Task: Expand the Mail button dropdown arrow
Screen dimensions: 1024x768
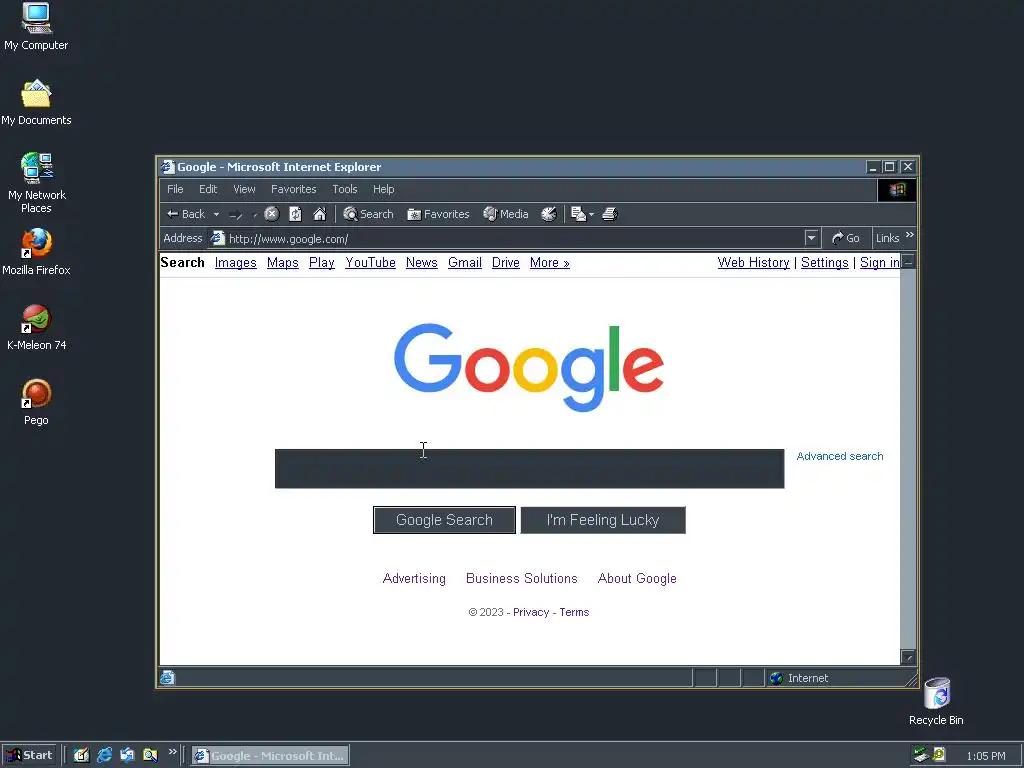Action: click(592, 214)
